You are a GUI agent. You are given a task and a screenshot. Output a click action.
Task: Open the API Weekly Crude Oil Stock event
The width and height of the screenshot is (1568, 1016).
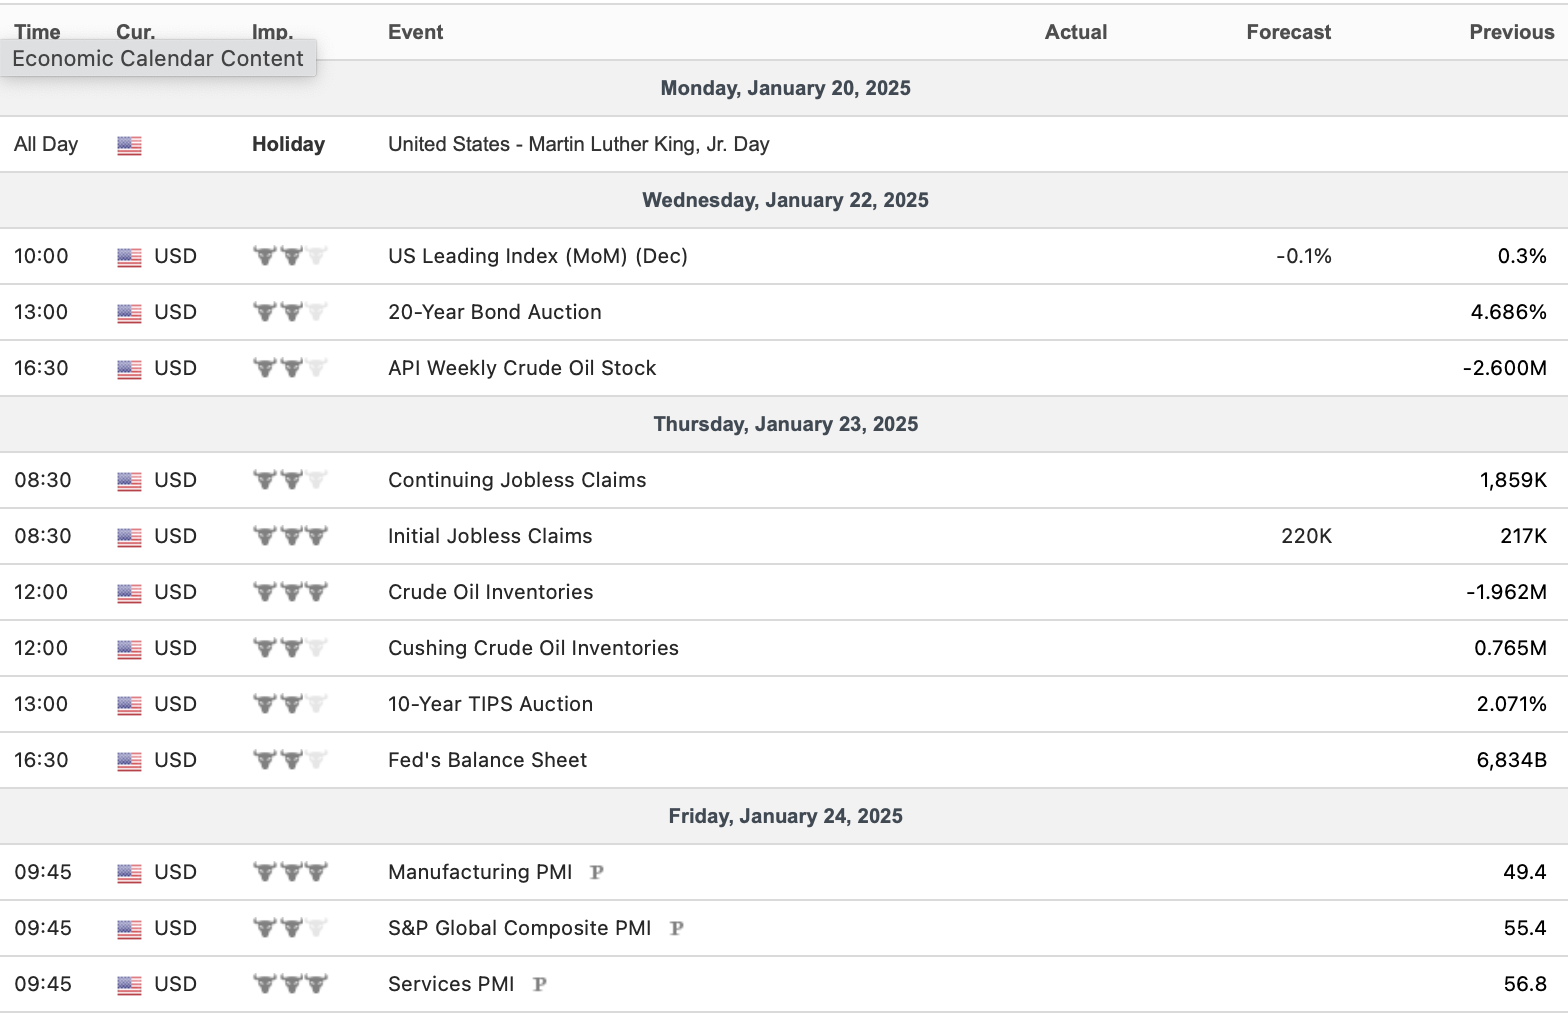click(521, 368)
